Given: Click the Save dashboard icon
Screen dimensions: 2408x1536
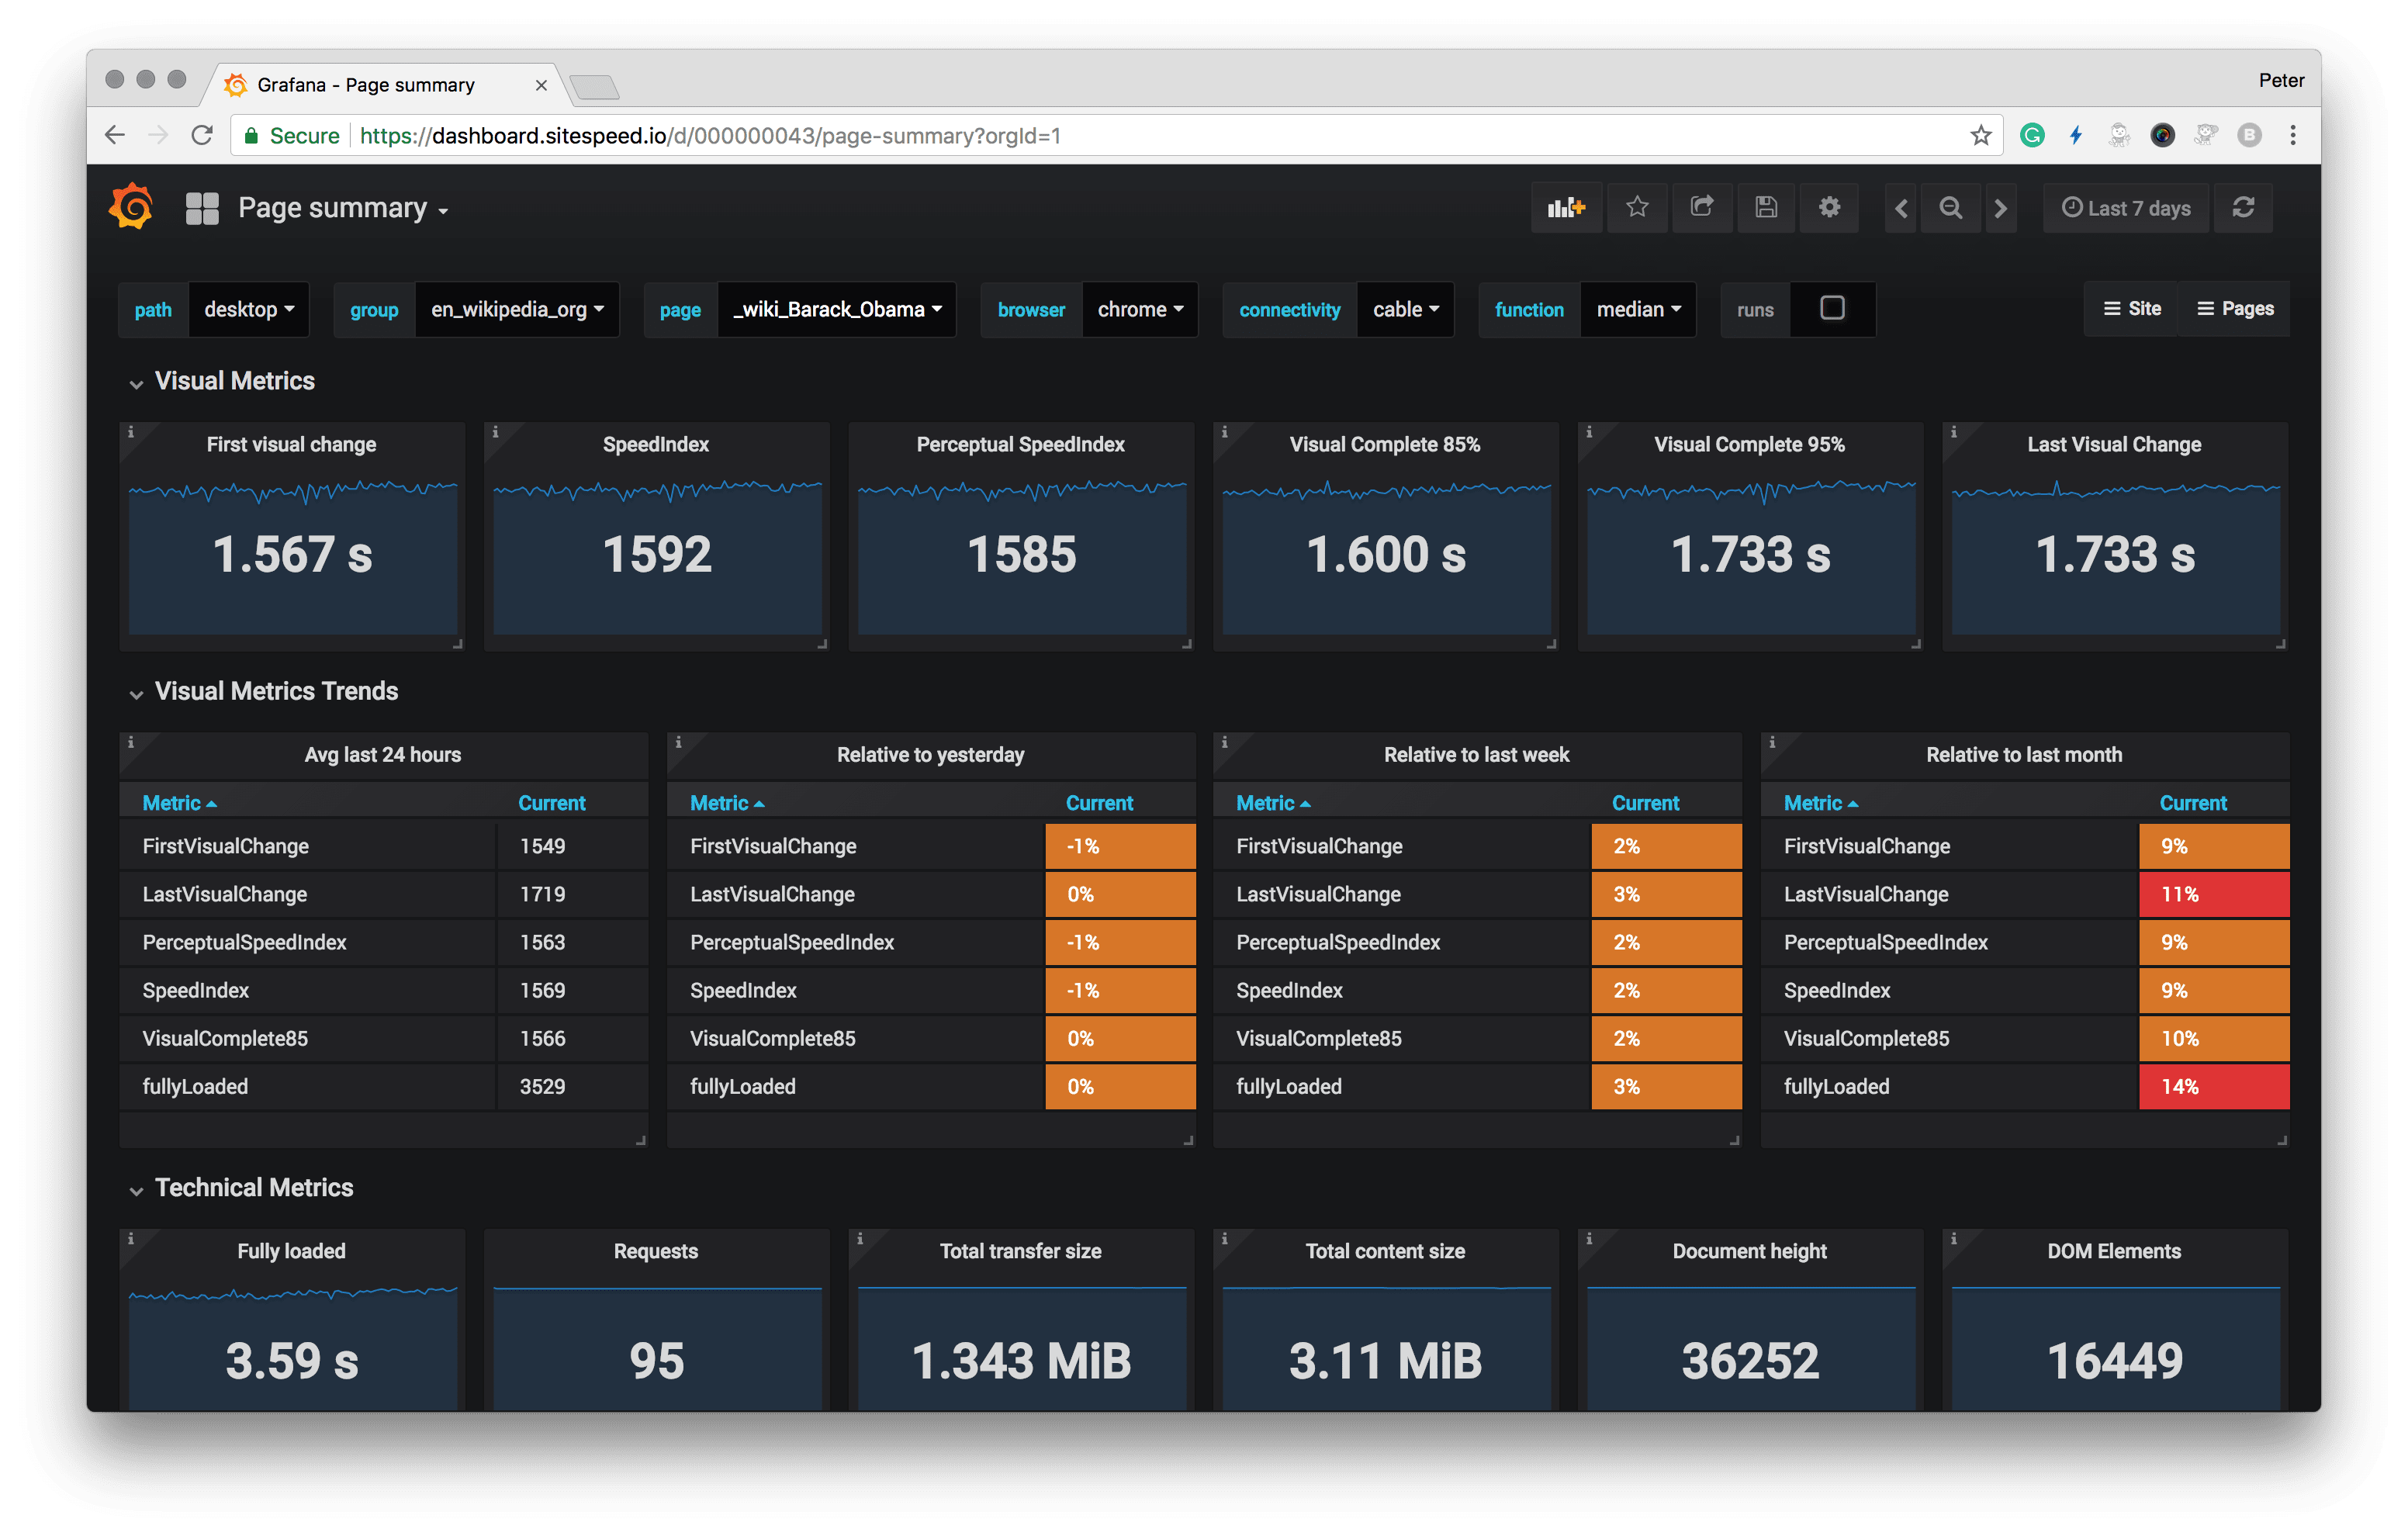Looking at the screenshot, I should [1766, 208].
